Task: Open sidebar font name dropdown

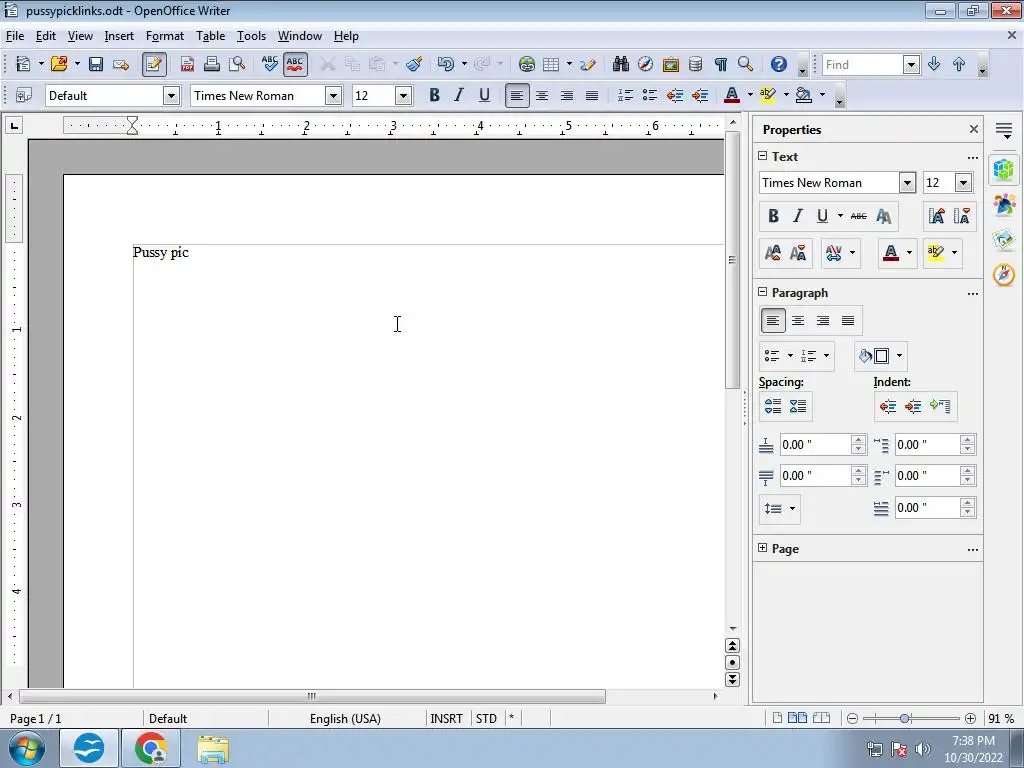Action: click(x=907, y=183)
